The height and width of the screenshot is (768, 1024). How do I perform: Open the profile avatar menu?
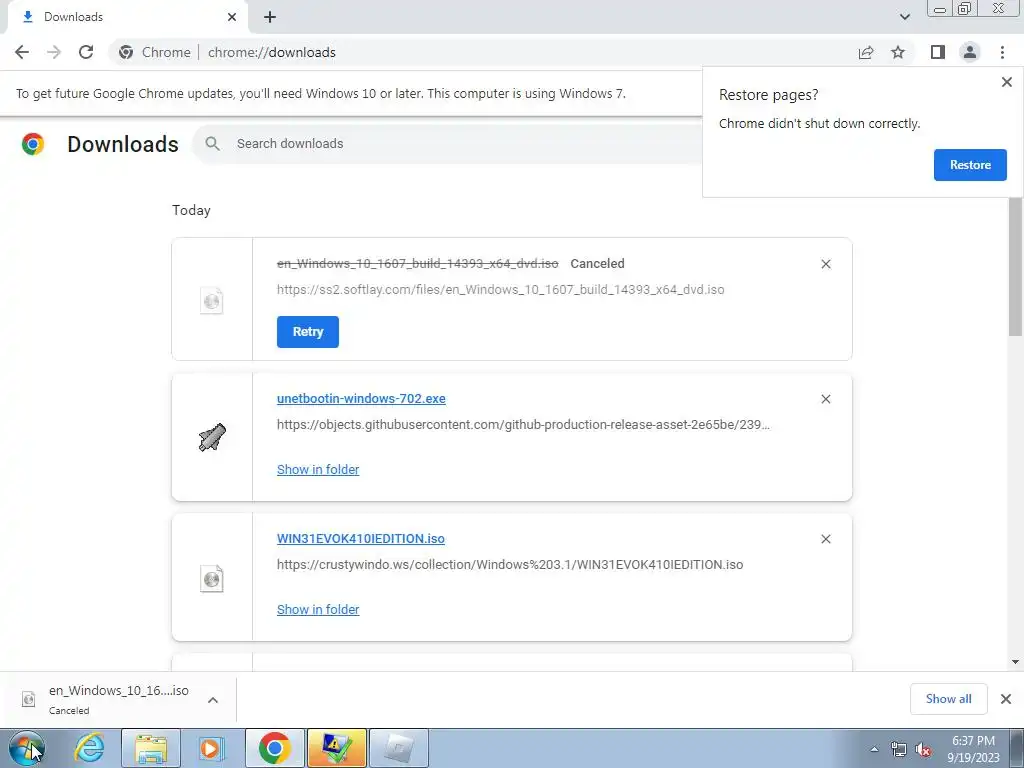[x=970, y=52]
